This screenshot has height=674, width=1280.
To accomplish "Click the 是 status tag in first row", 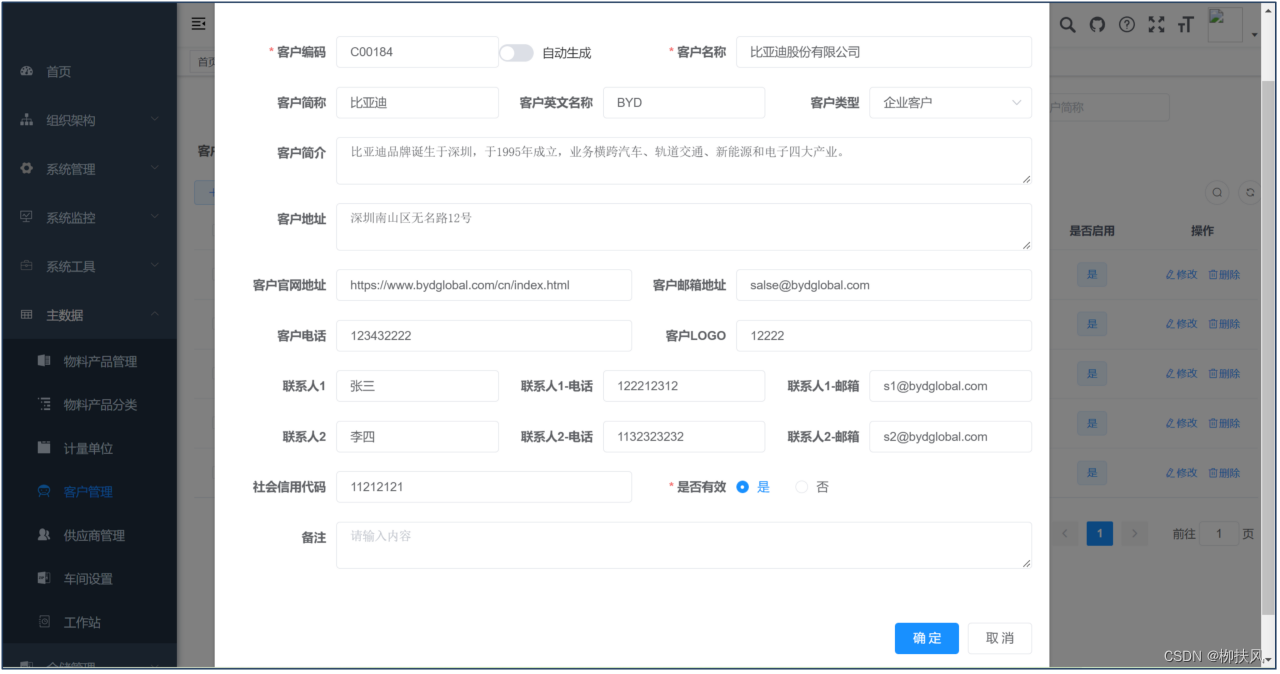I will tap(1092, 274).
